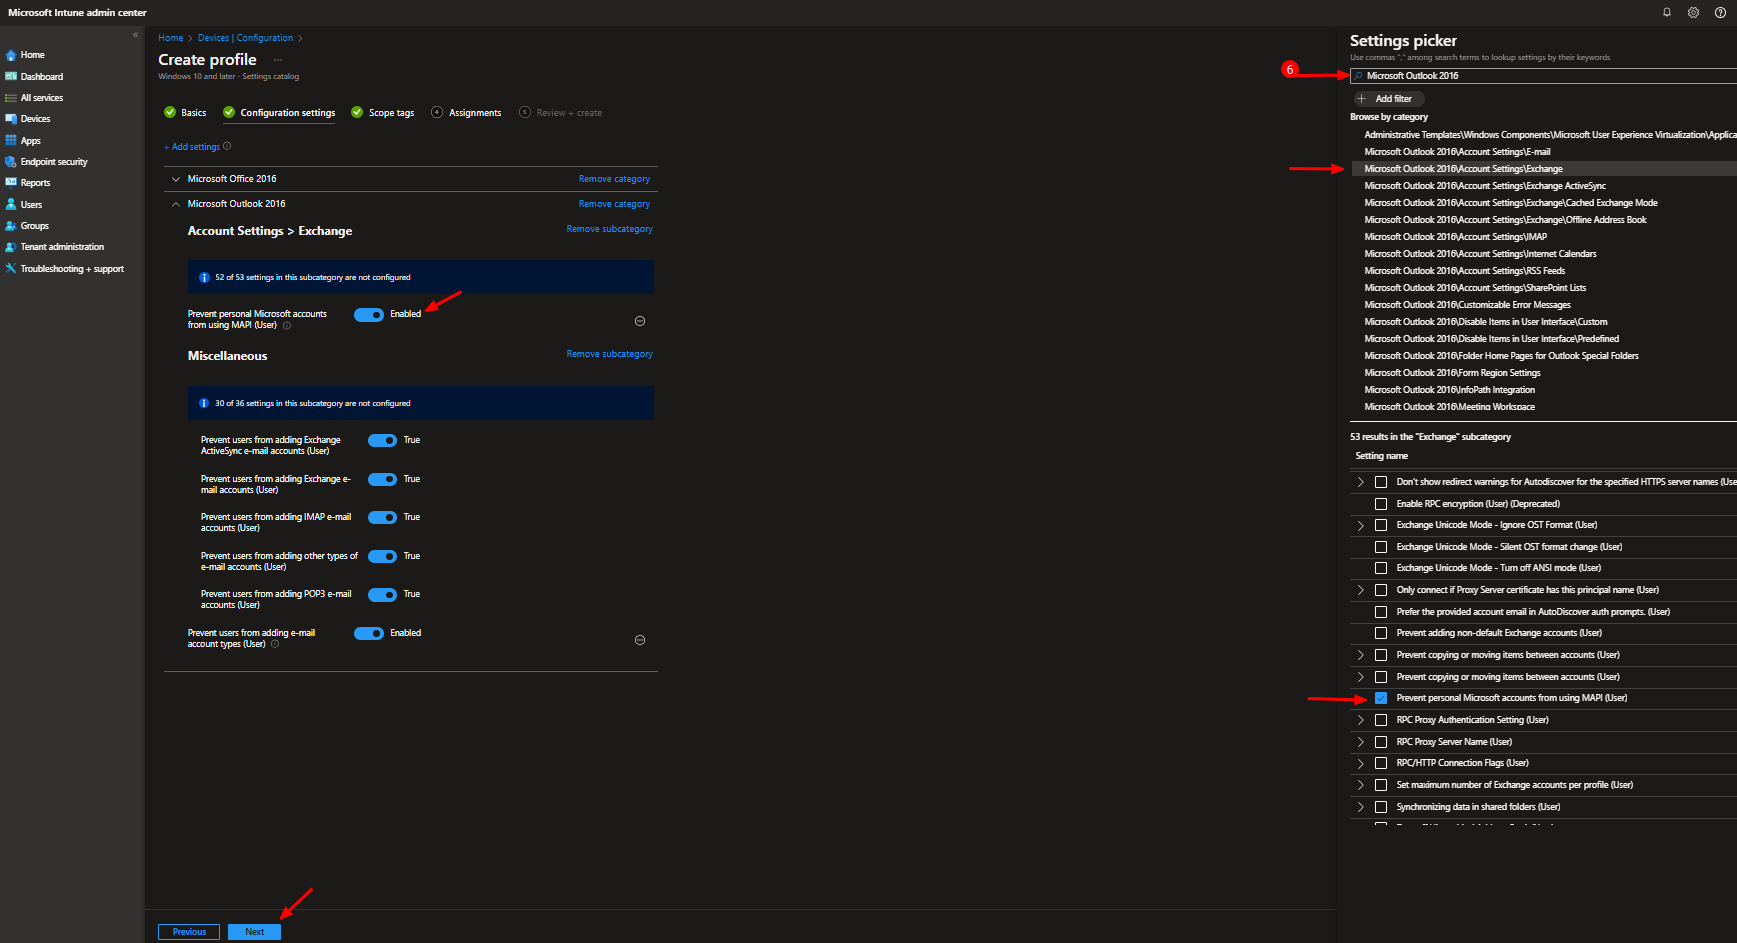Click the Home icon in sidebar

pos(11,55)
